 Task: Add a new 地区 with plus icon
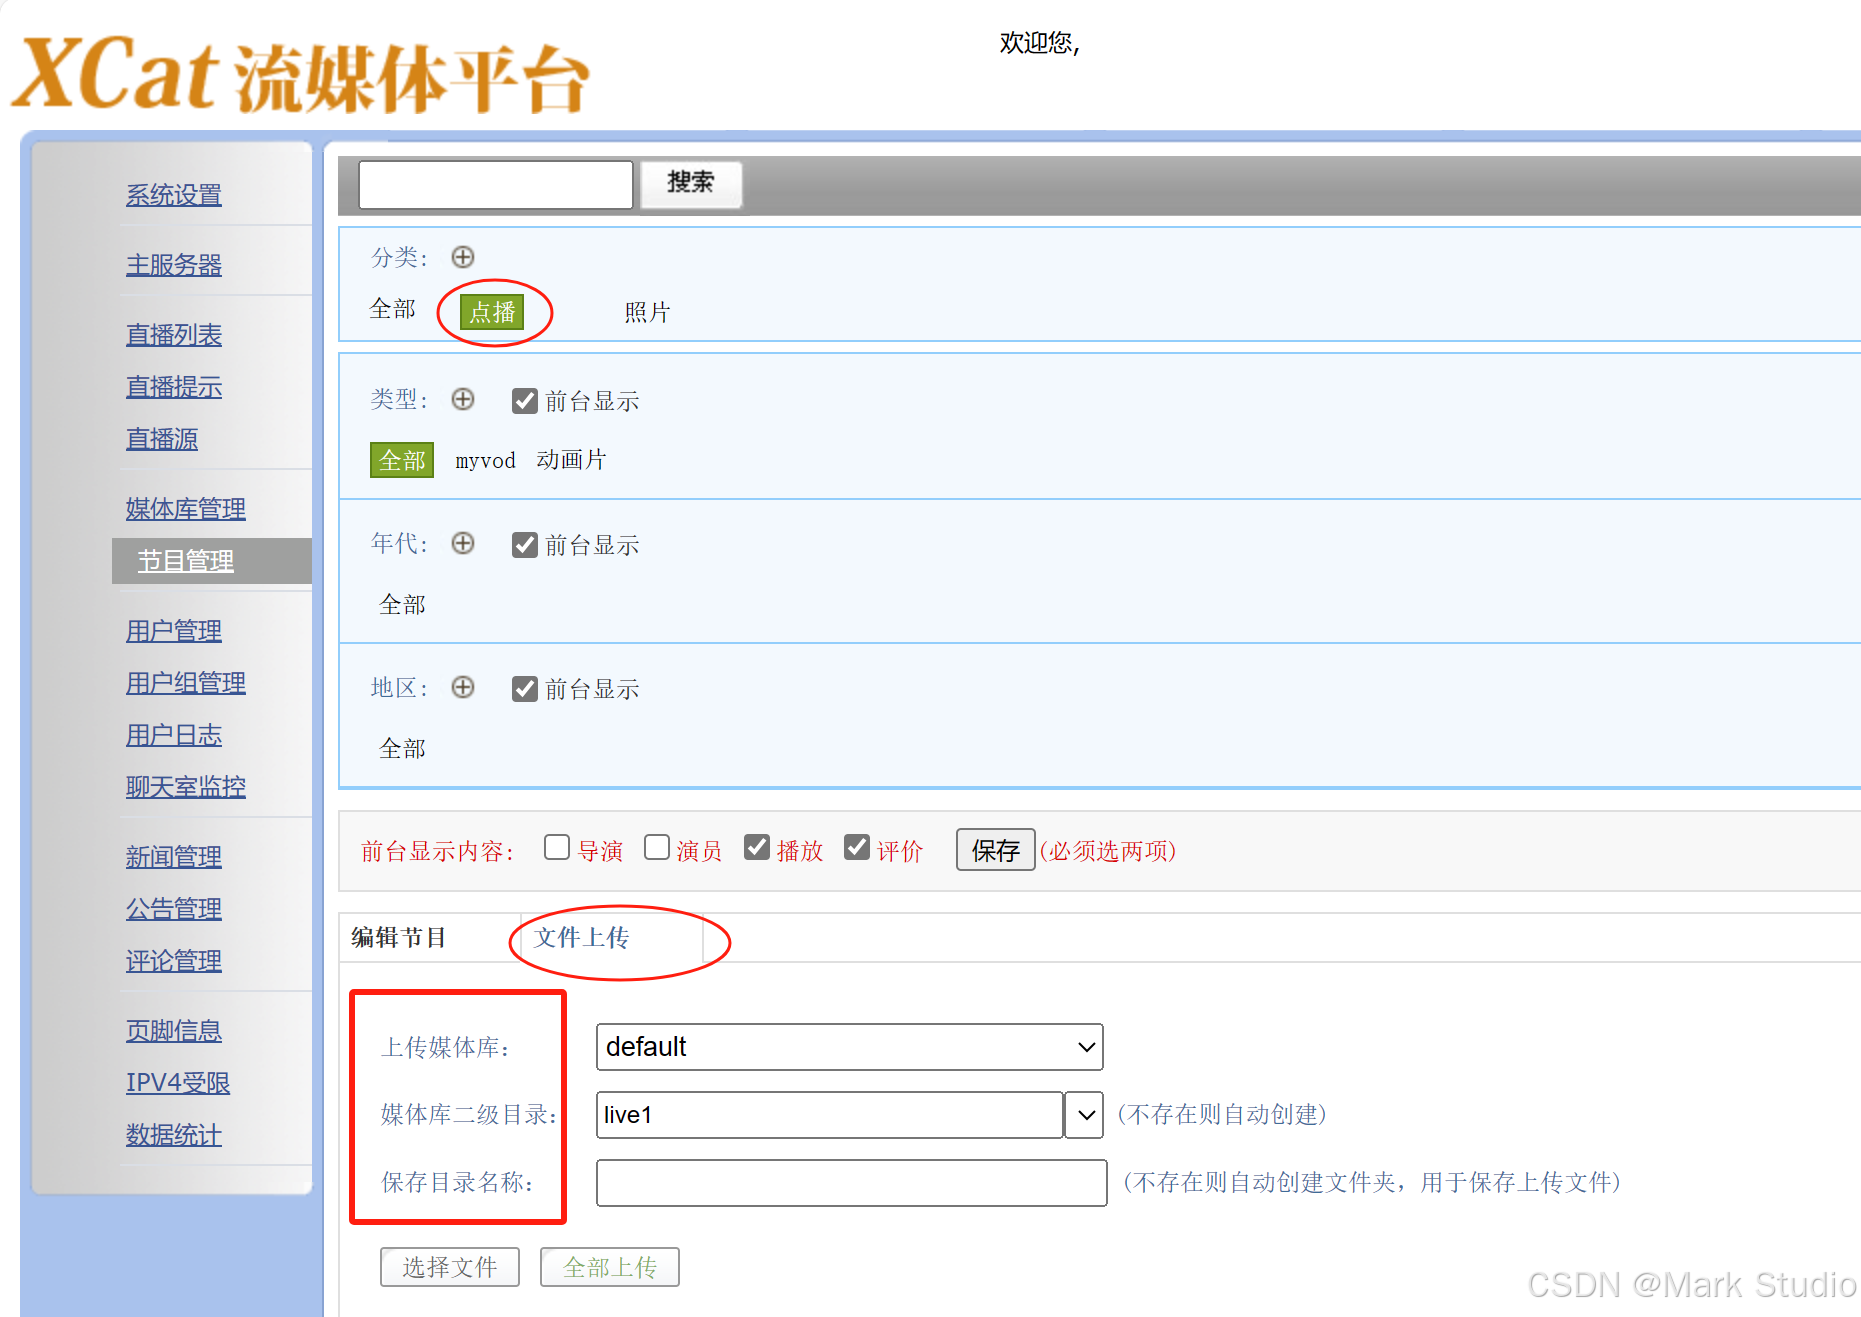(462, 687)
